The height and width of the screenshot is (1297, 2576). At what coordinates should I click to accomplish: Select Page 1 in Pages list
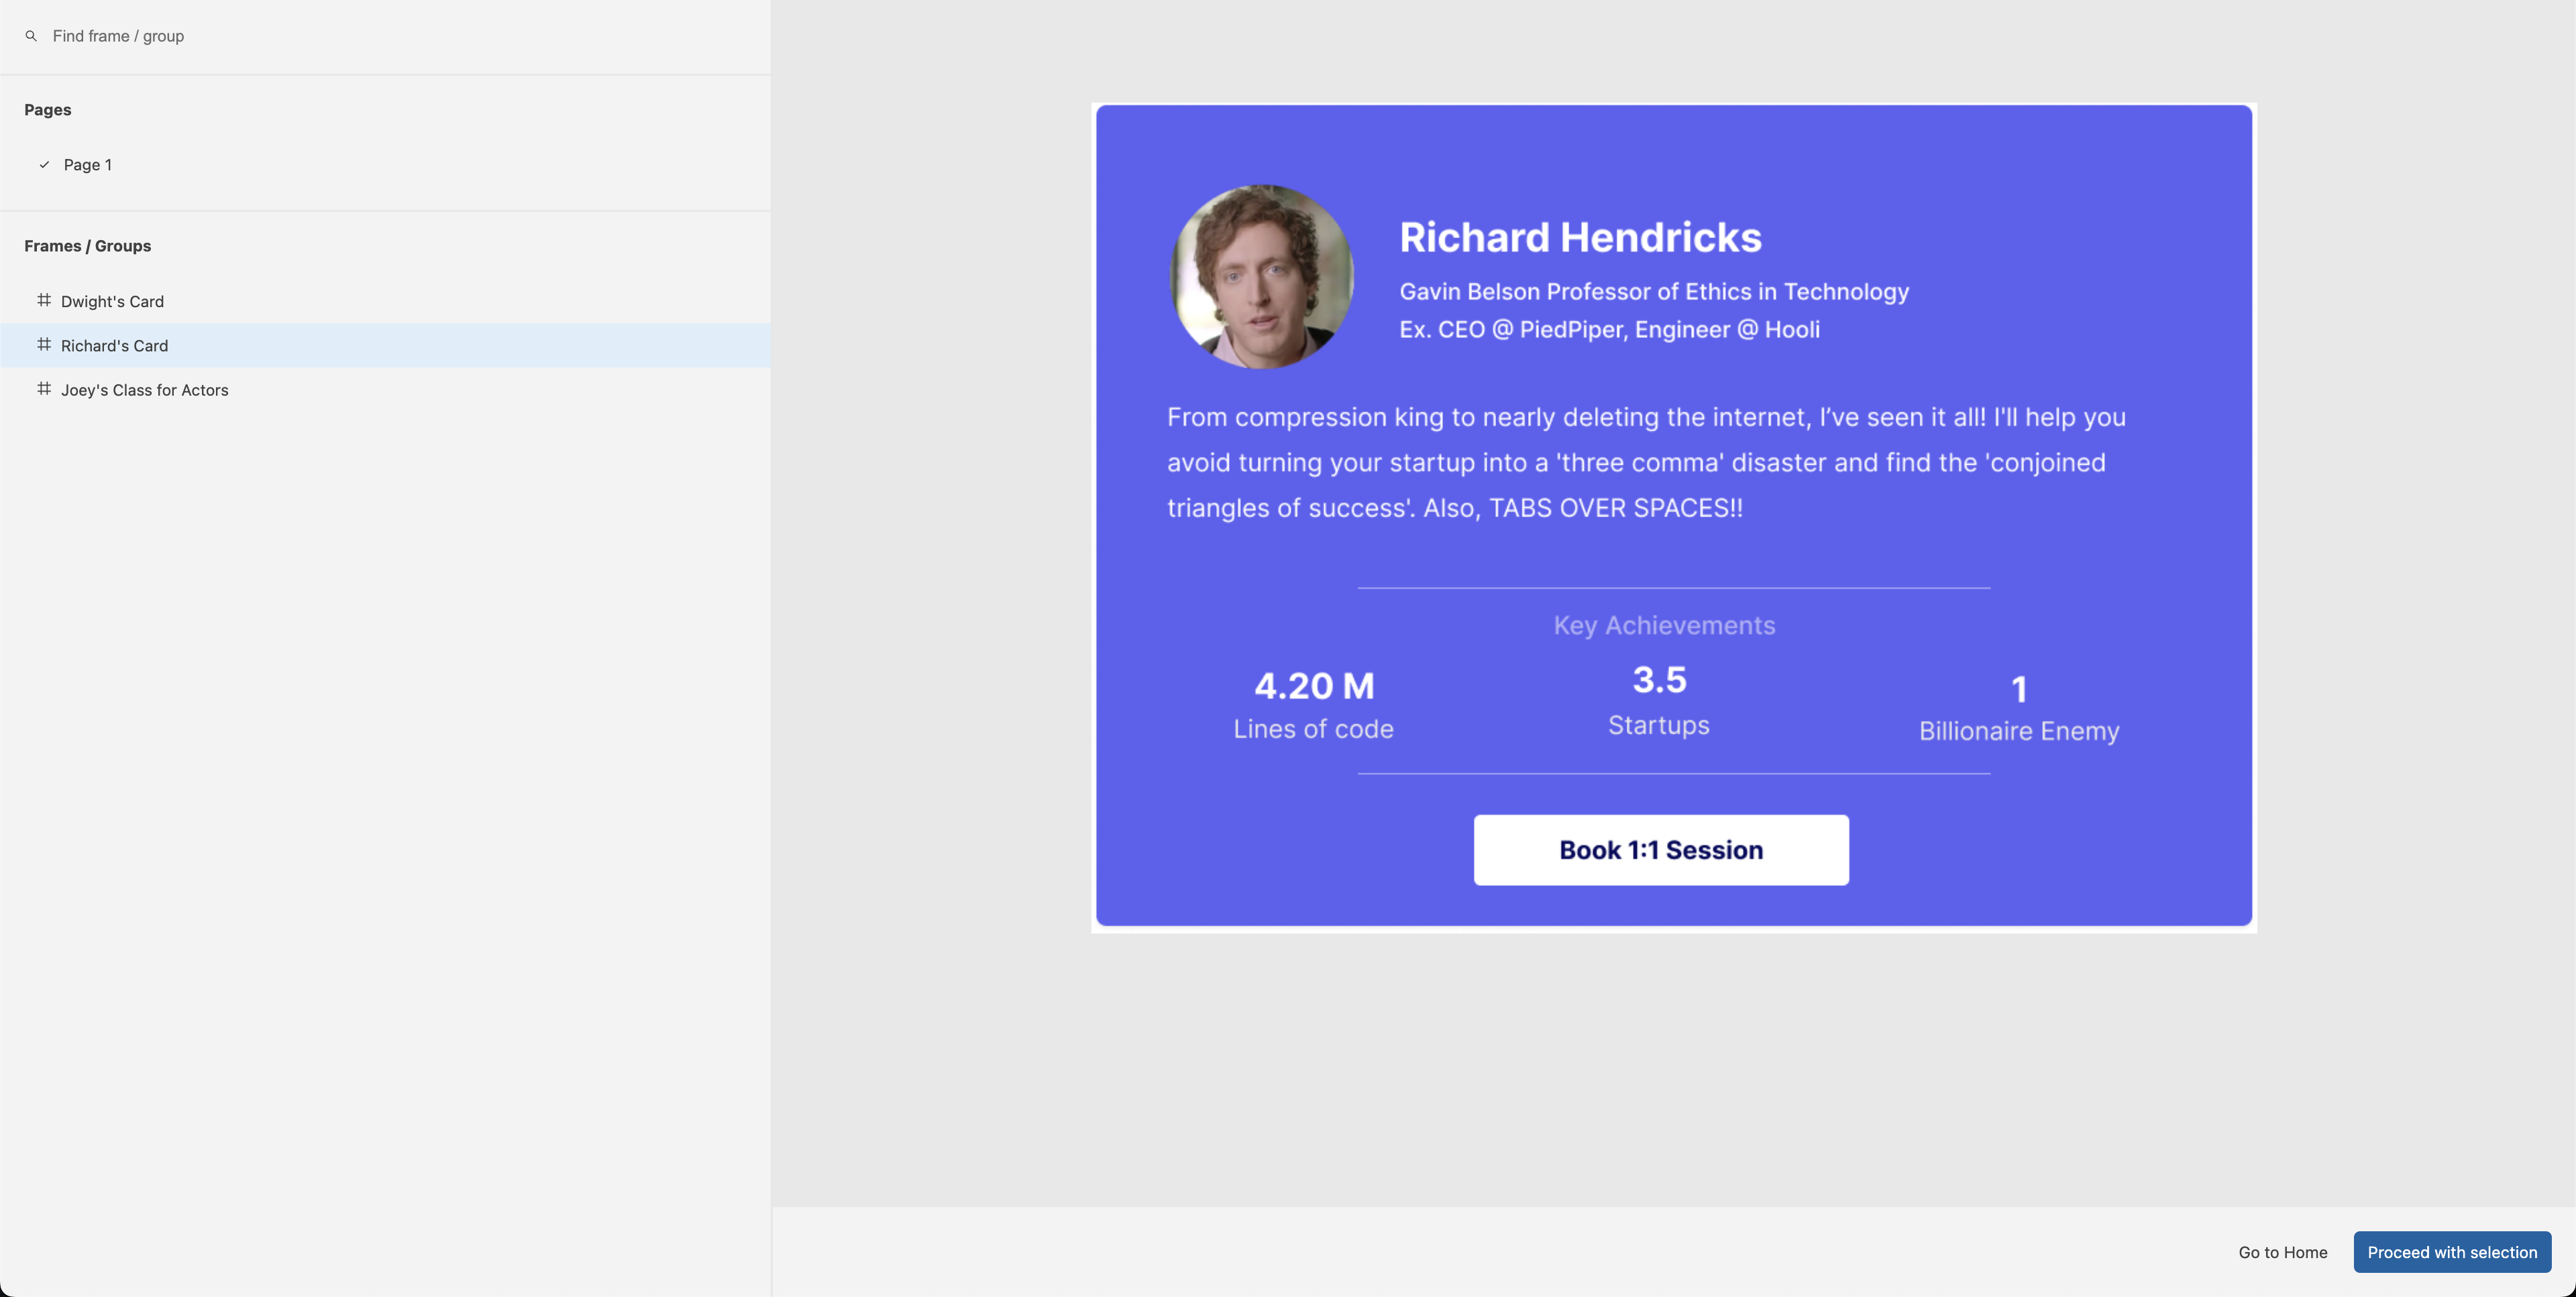click(385, 165)
